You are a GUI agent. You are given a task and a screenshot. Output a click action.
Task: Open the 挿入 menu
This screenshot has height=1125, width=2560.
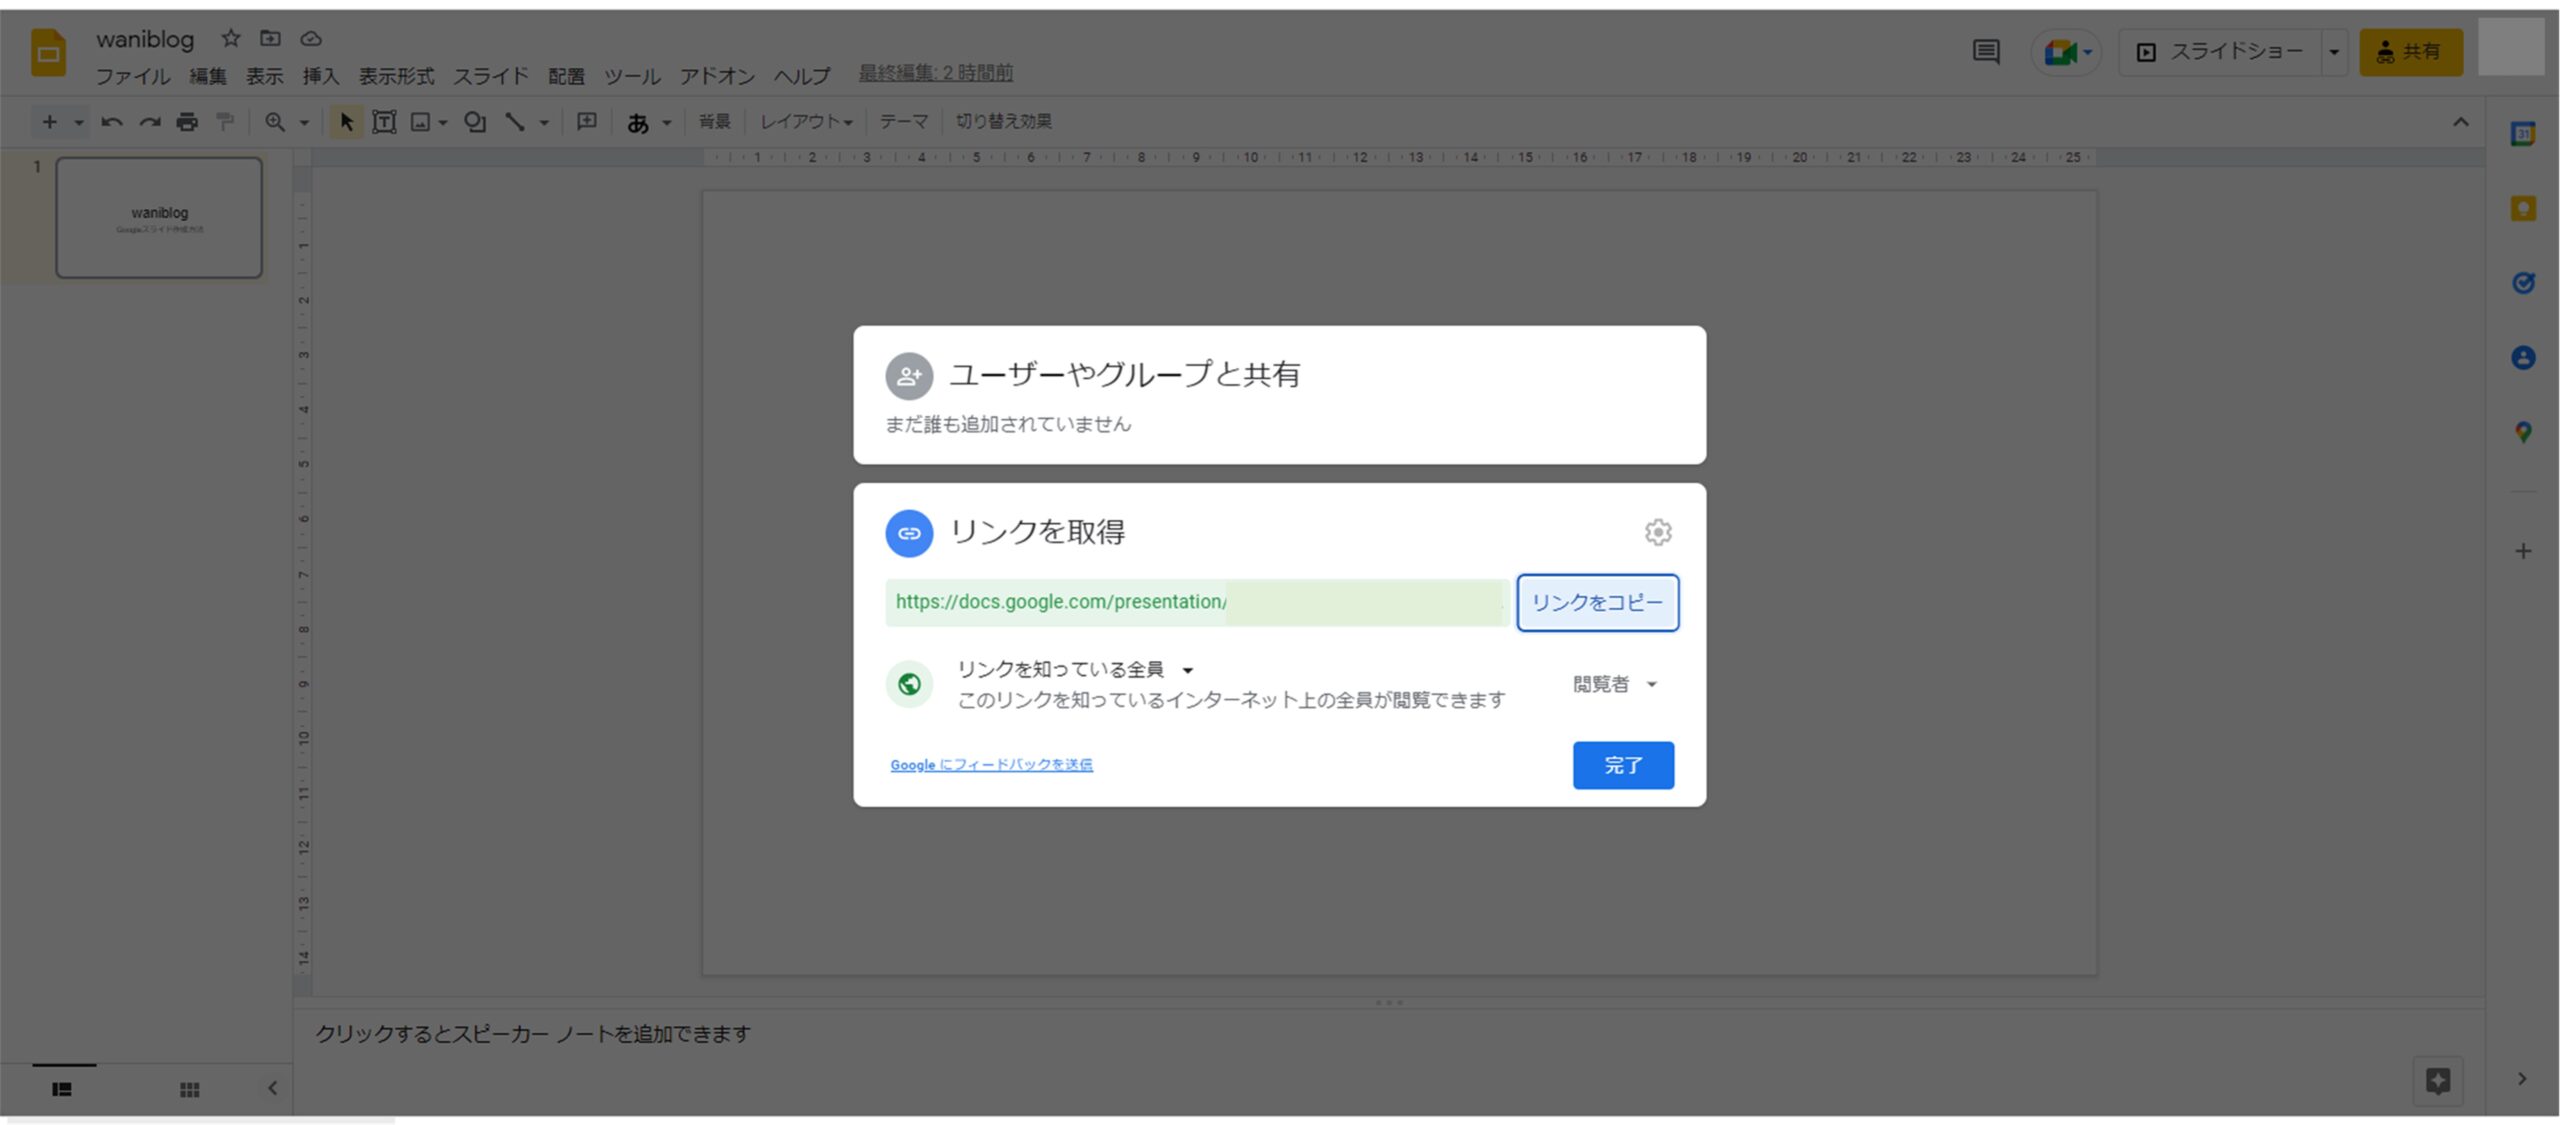coord(321,76)
